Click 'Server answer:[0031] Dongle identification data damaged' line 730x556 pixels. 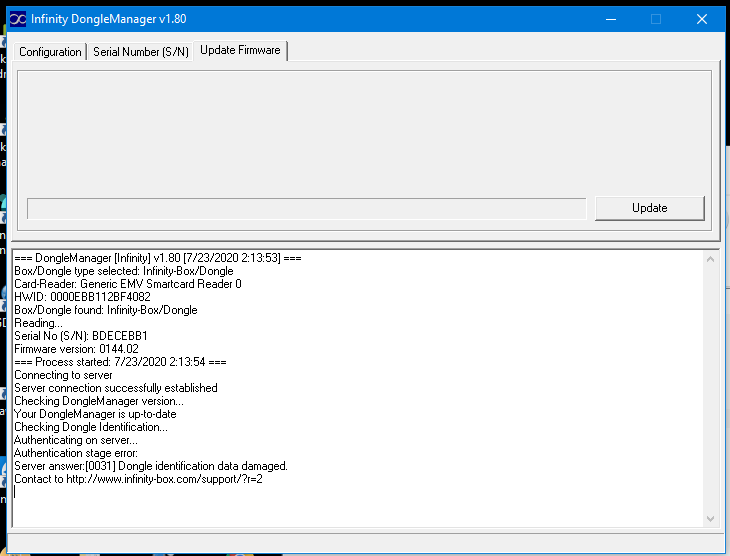tap(151, 467)
